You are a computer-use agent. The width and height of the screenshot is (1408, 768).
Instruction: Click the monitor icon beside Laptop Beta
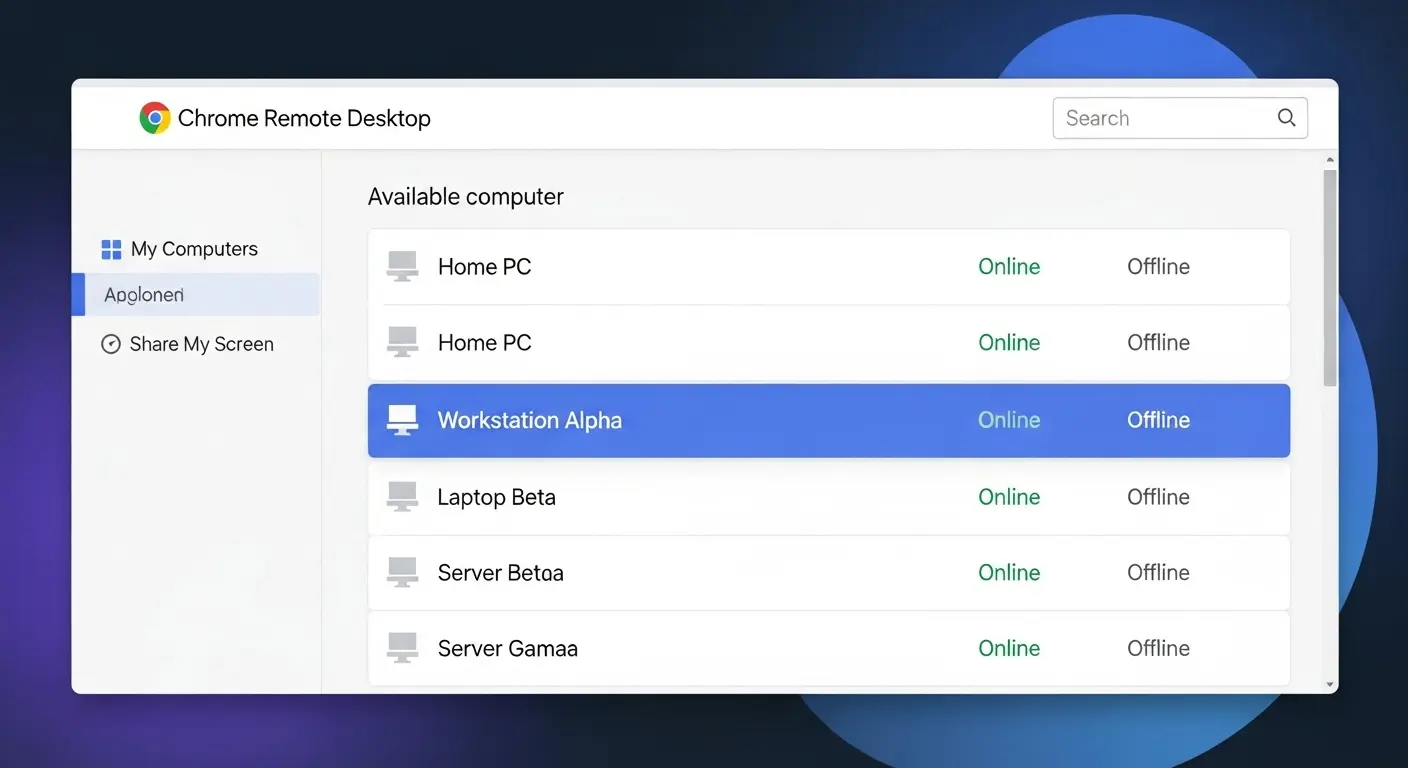coord(402,497)
